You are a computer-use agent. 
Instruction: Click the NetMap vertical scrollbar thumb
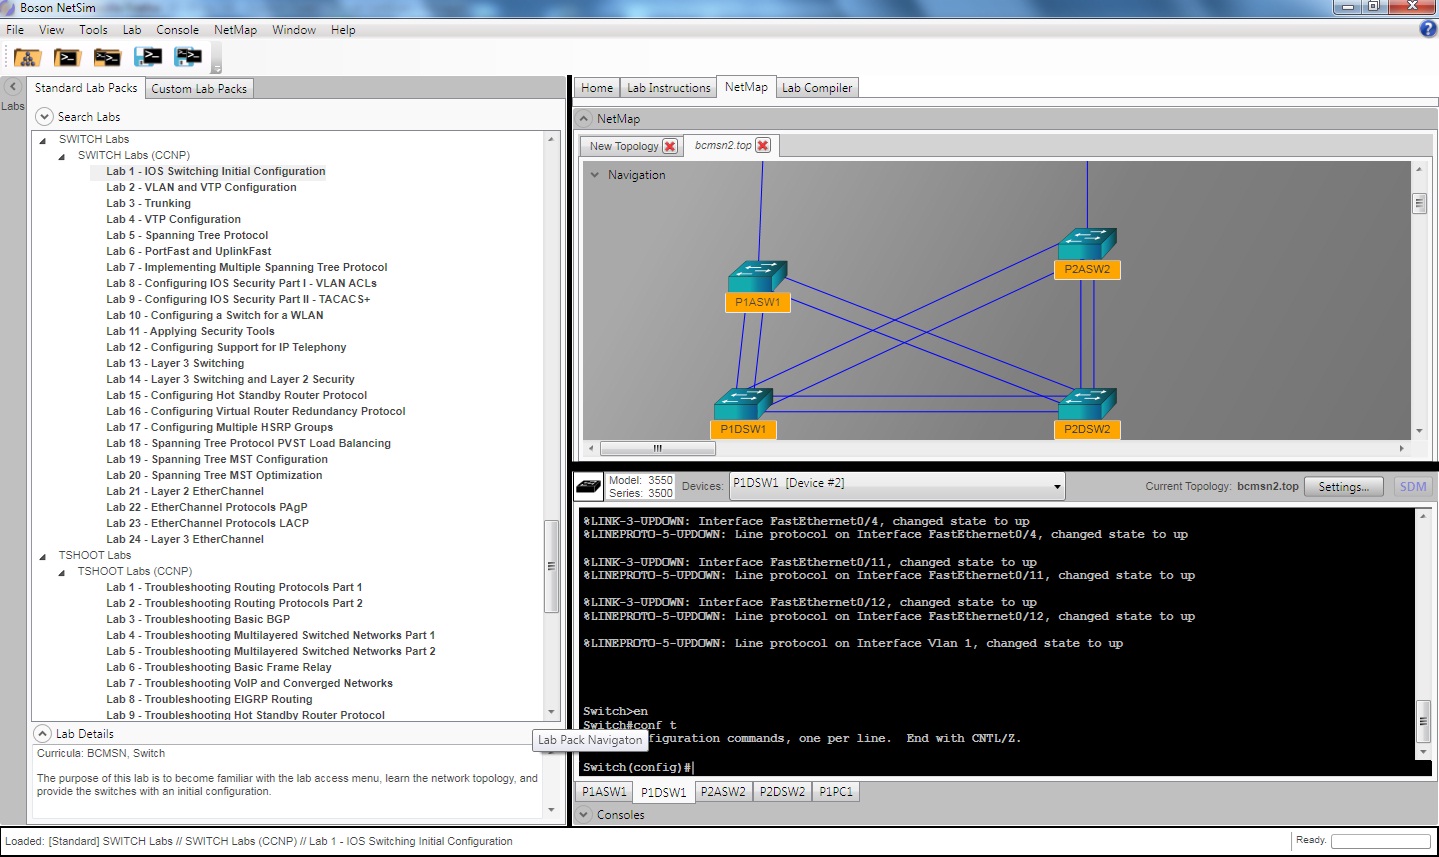(1418, 204)
